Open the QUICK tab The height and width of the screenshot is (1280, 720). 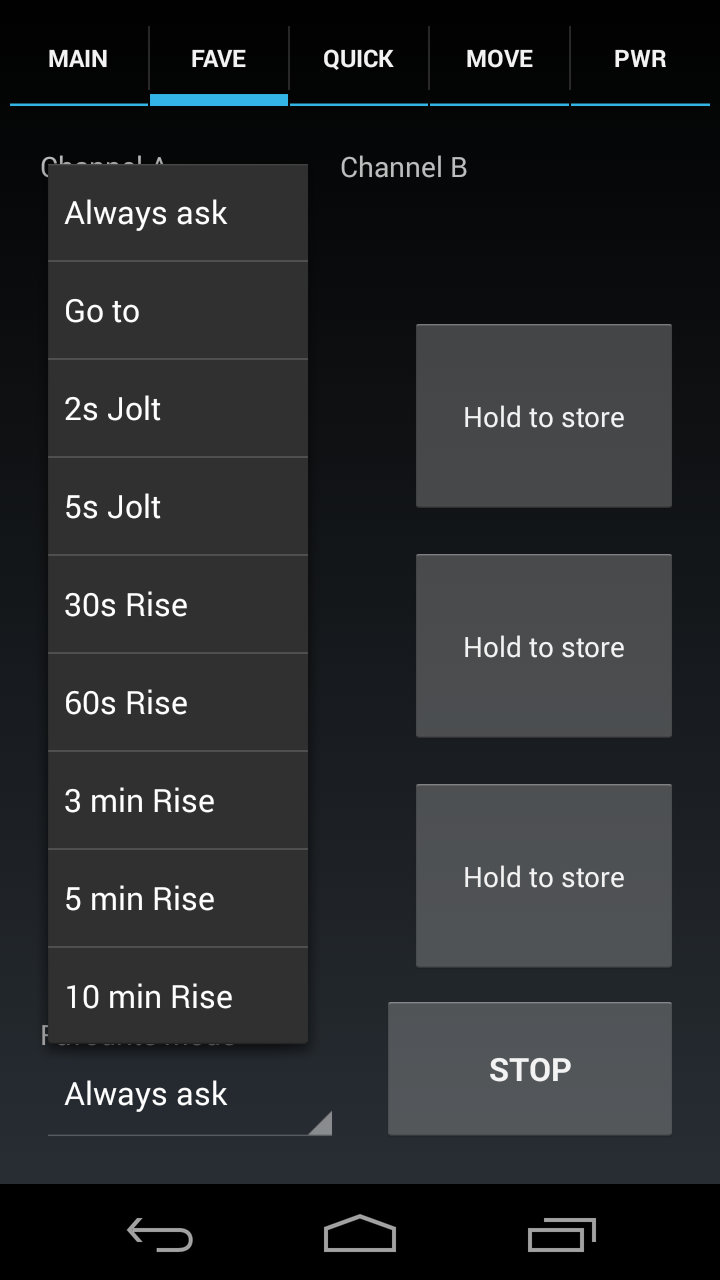pos(358,59)
